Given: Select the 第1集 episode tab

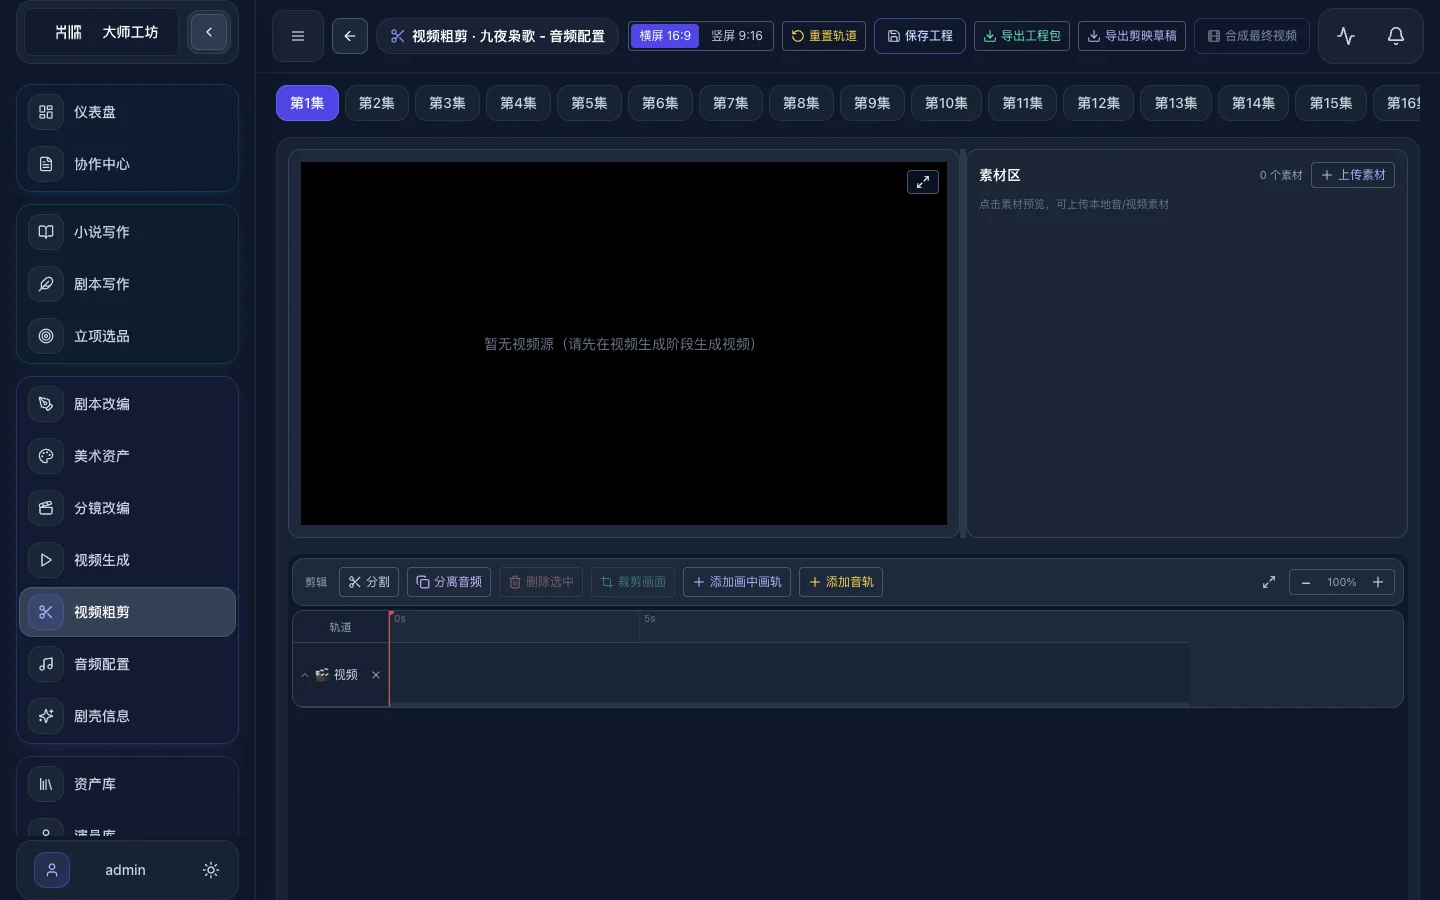Looking at the screenshot, I should 307,103.
